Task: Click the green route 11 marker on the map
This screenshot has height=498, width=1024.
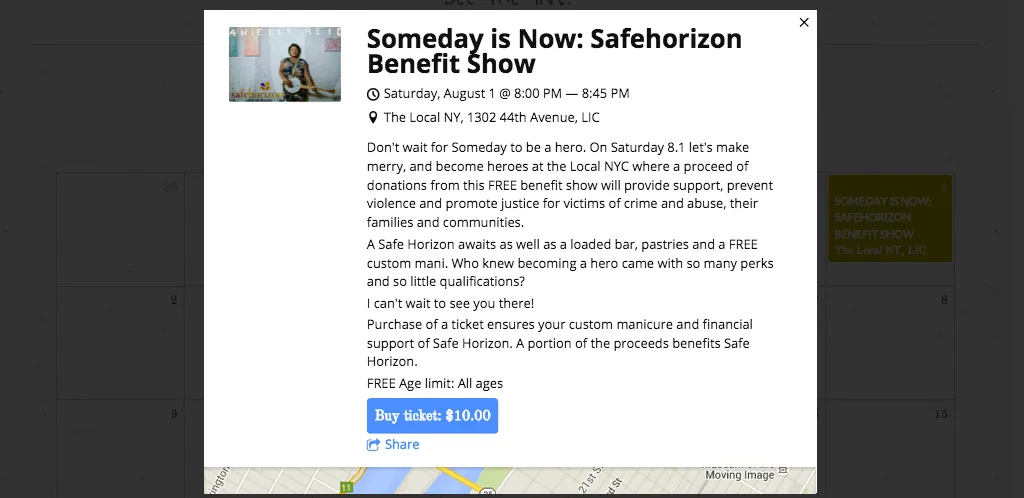Action: tap(346, 487)
